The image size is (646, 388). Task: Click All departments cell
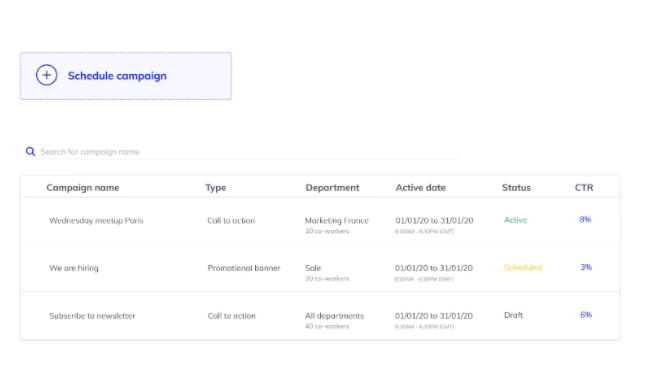pyautogui.click(x=335, y=316)
